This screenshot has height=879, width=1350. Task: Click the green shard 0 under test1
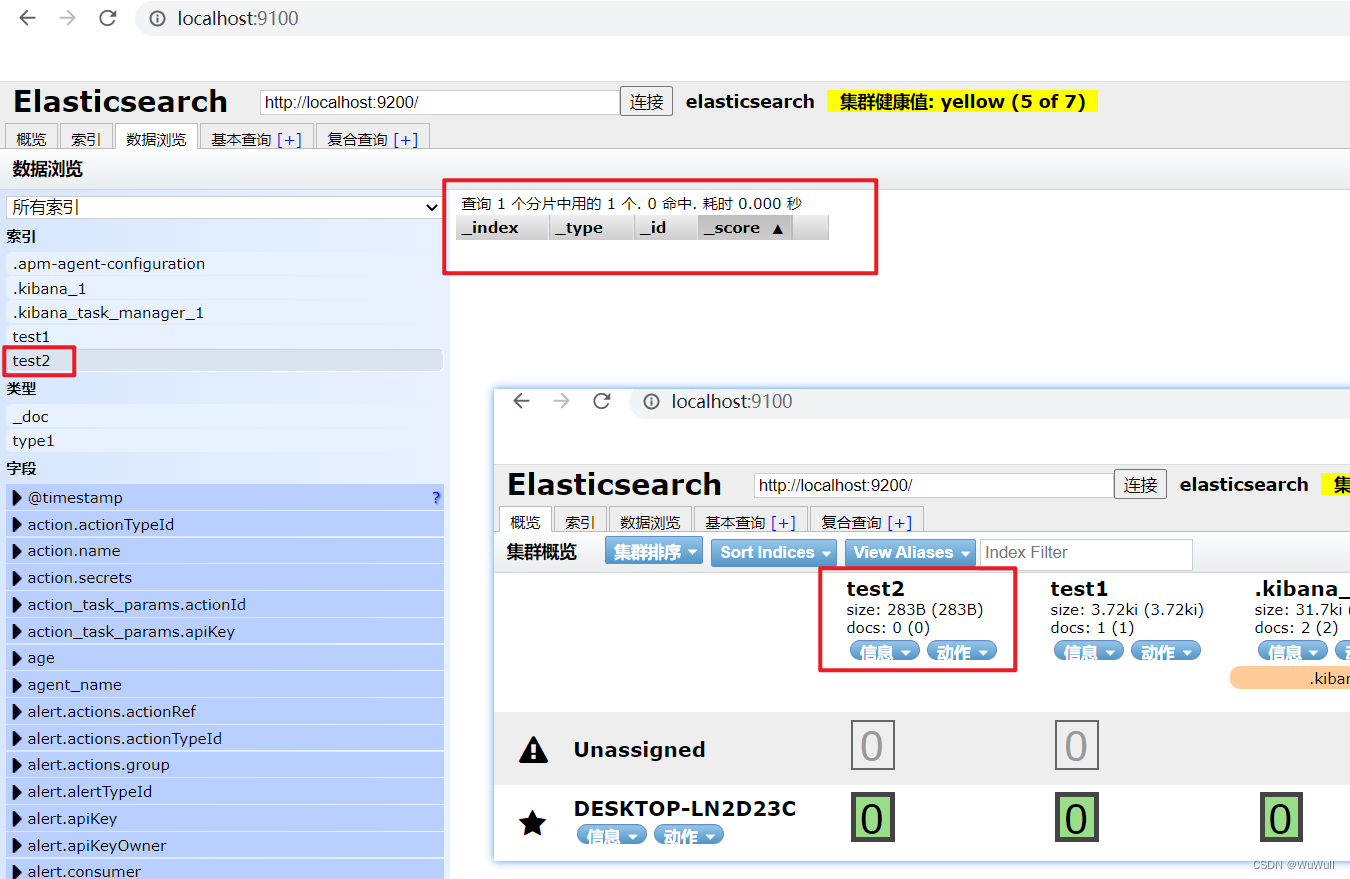[1076, 818]
